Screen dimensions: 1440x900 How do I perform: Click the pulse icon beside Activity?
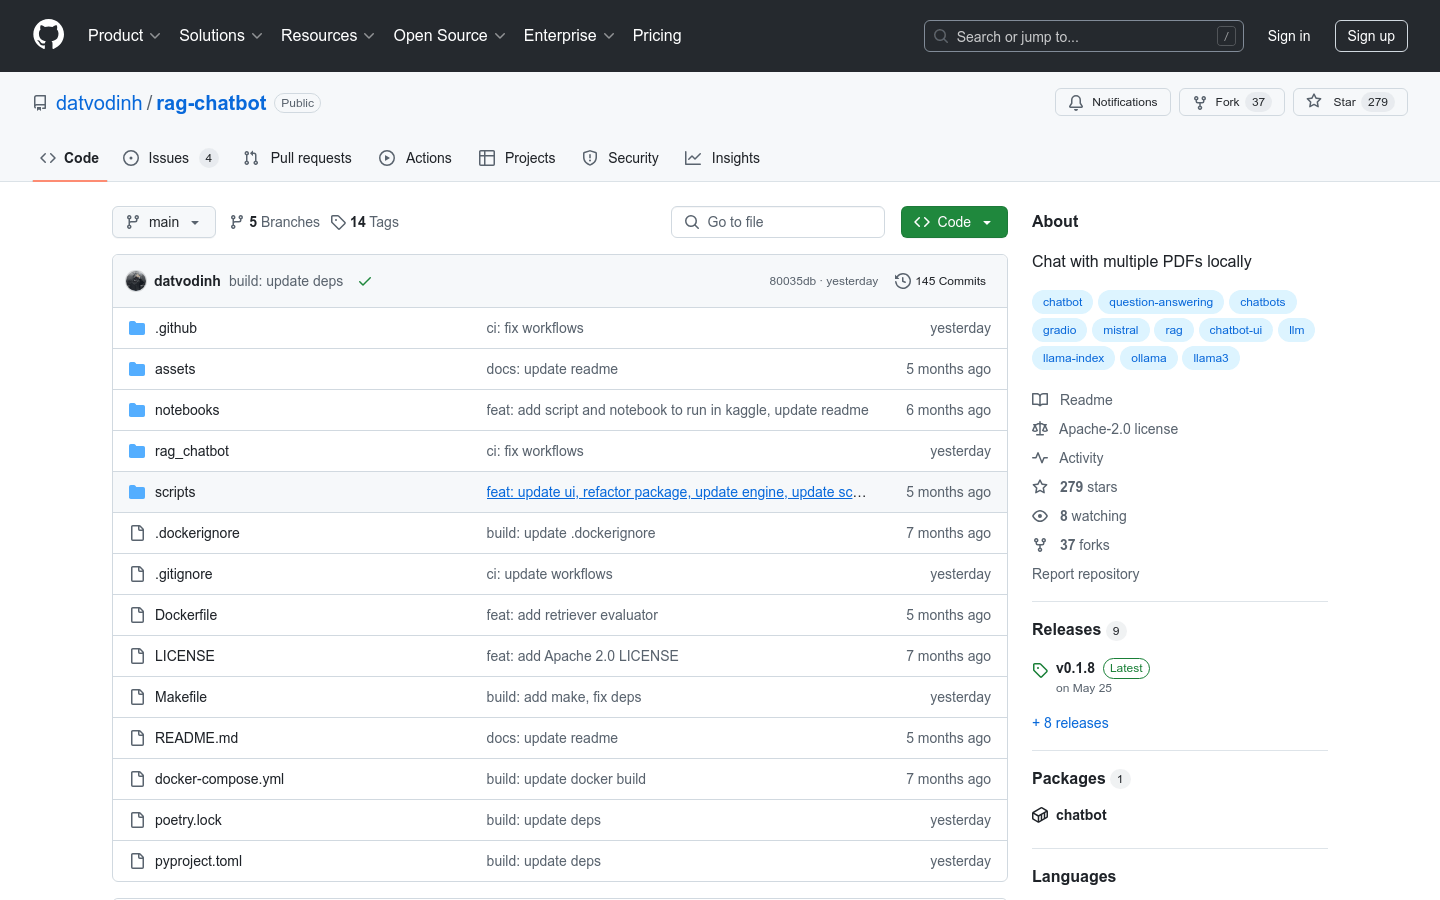pyautogui.click(x=1040, y=458)
